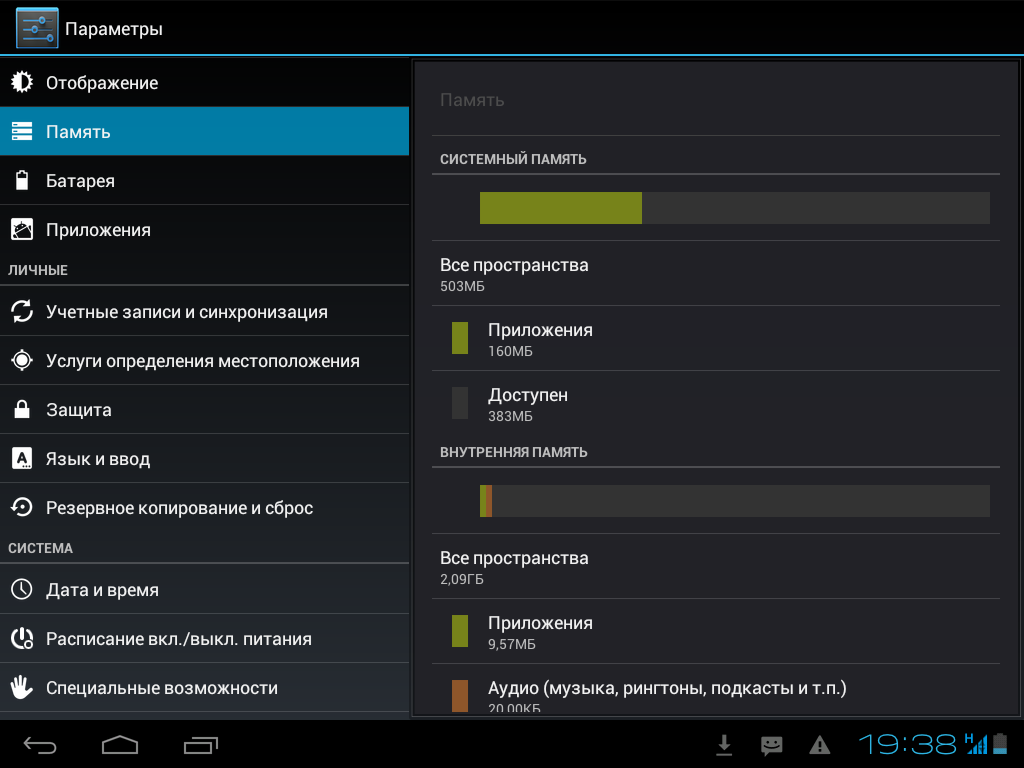Open Специальные возможности settings

(204, 688)
